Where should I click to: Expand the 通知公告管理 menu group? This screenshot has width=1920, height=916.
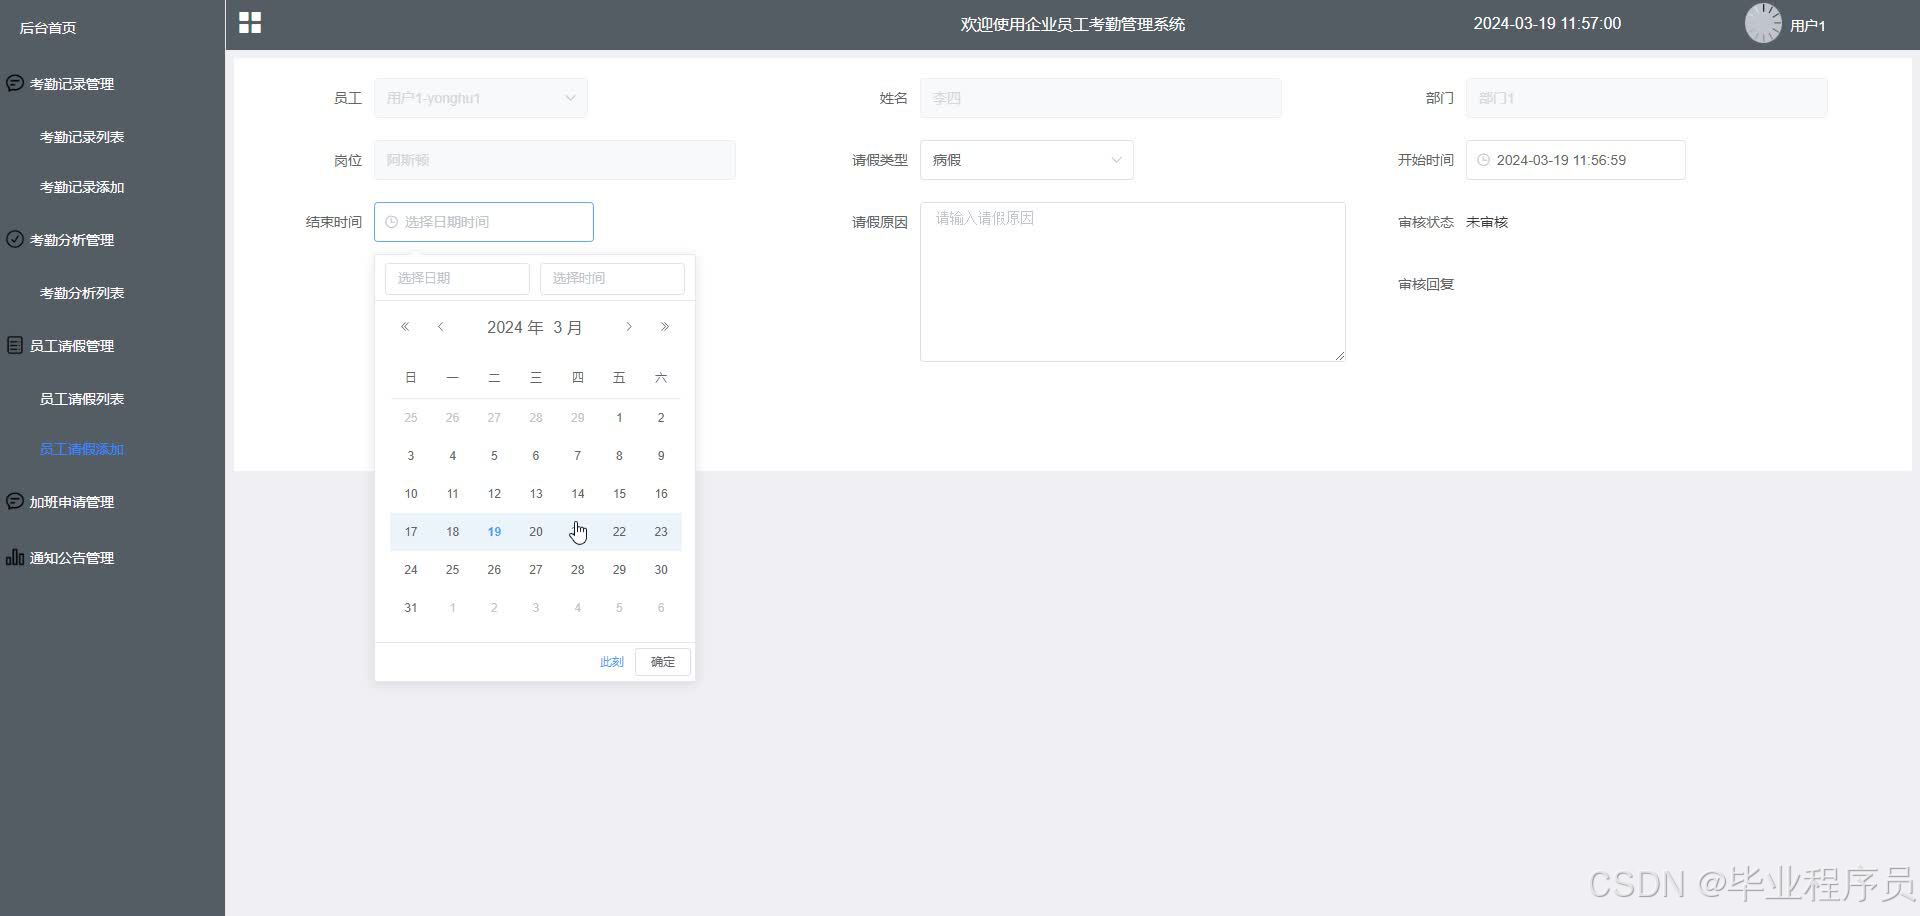(x=72, y=558)
